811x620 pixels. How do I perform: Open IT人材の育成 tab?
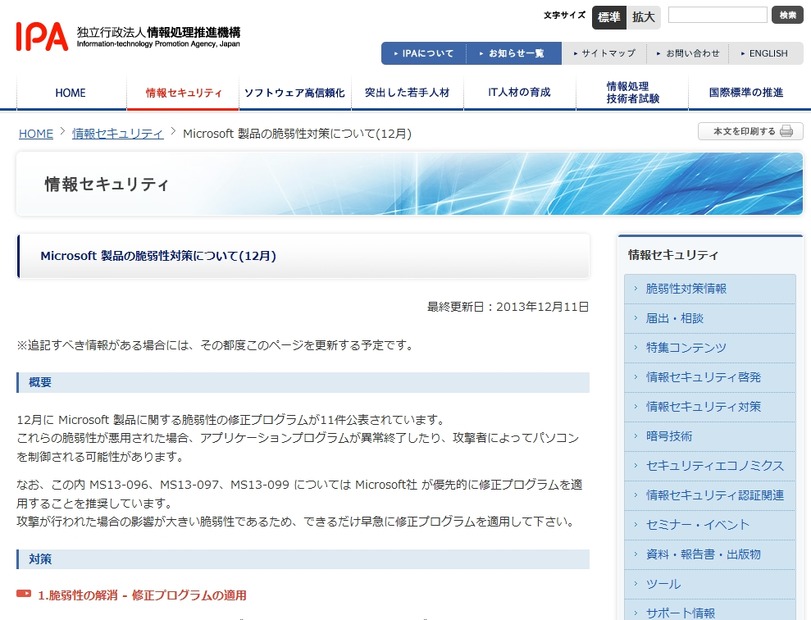519,93
